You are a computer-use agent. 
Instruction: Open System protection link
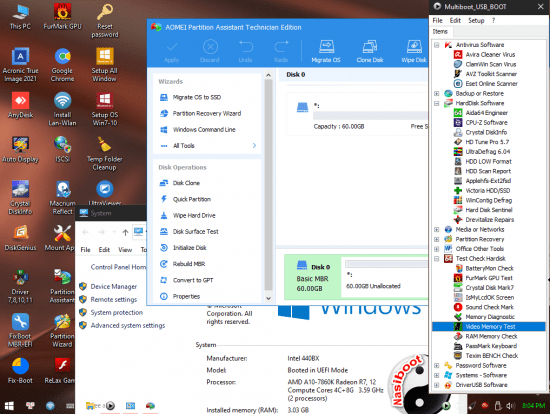coord(116,313)
